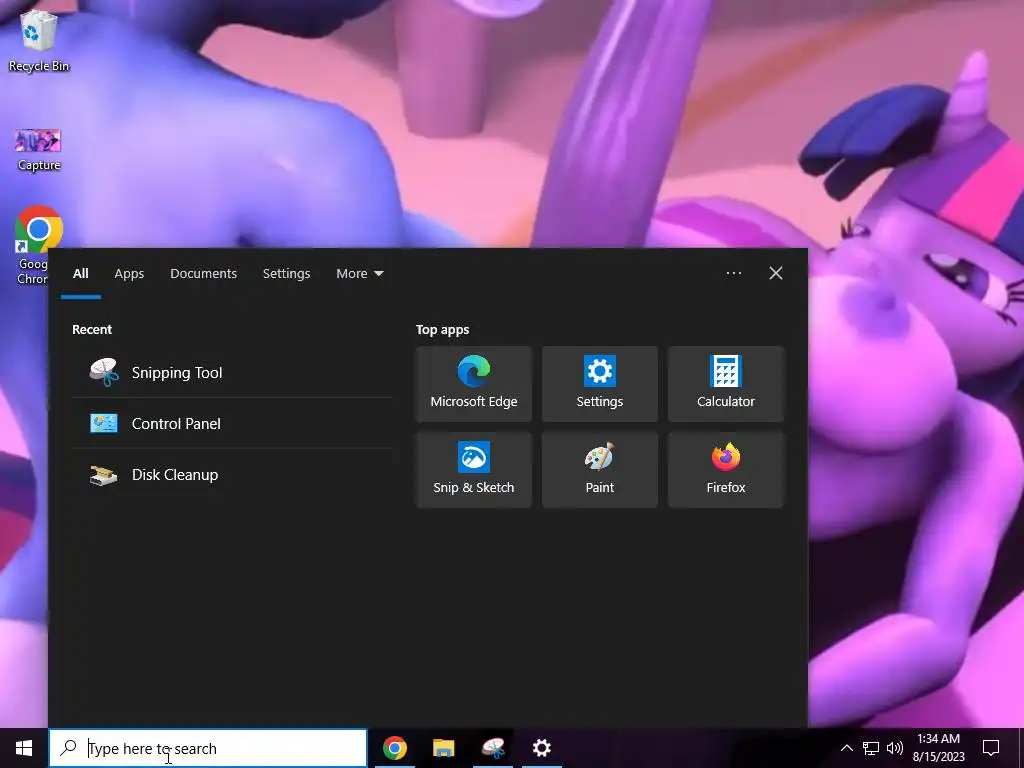This screenshot has width=1024, height=768.
Task: Close the search panel
Action: coord(776,273)
